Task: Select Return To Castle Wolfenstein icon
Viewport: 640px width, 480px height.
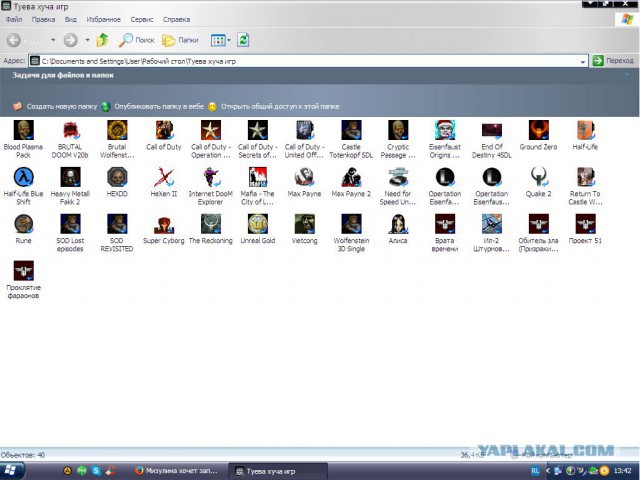Action: click(x=585, y=177)
